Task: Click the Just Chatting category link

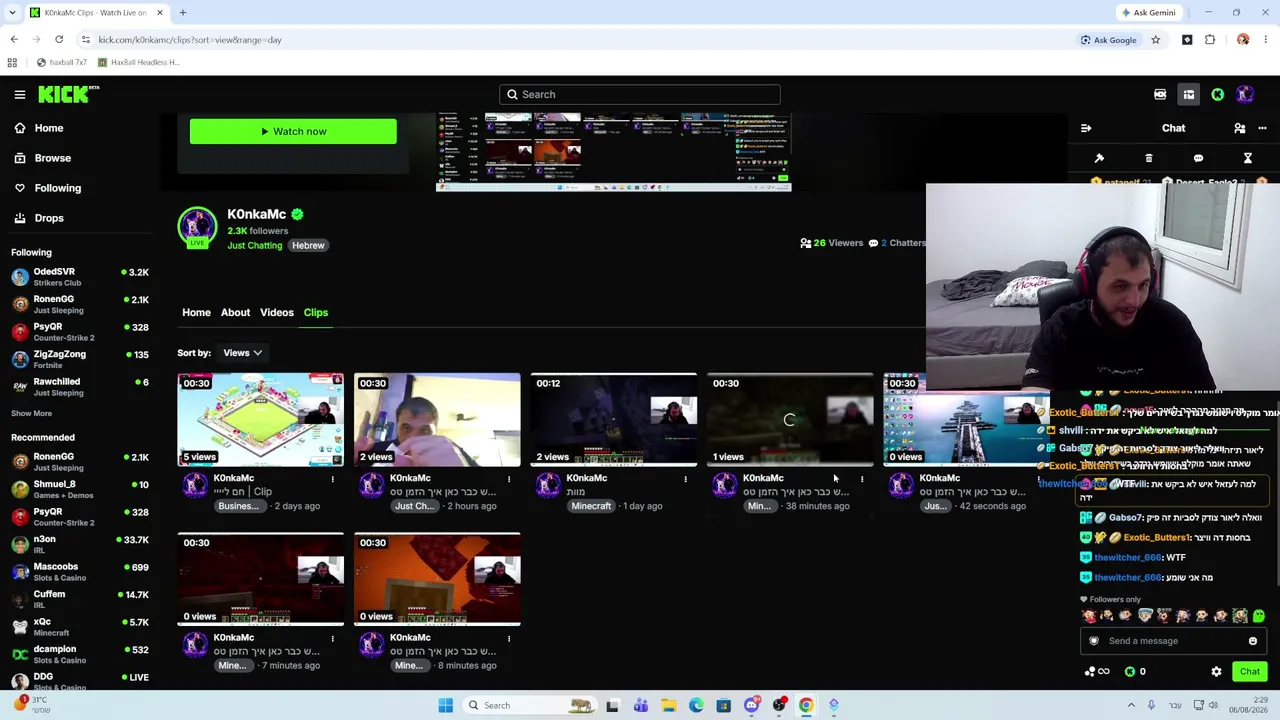Action: point(254,246)
